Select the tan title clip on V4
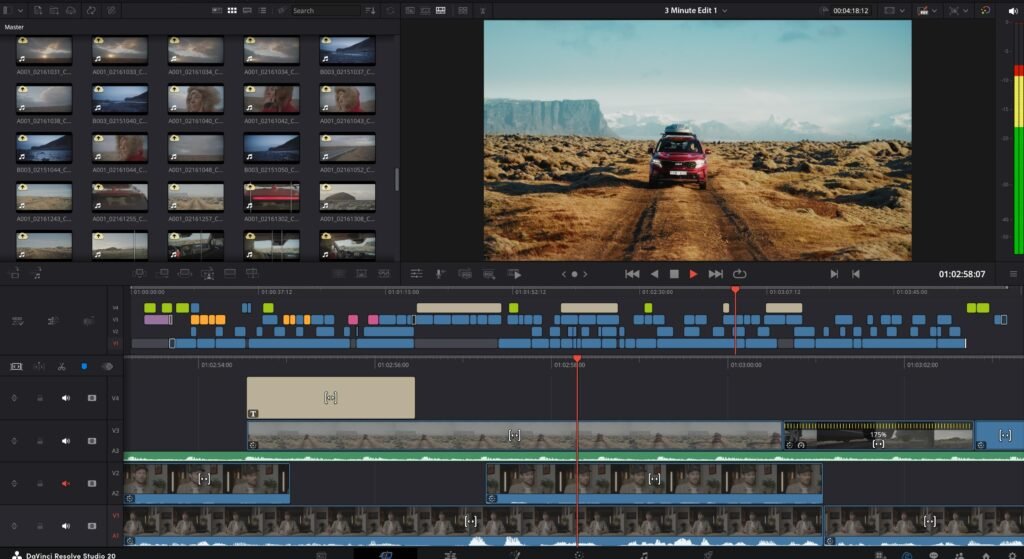 330,398
